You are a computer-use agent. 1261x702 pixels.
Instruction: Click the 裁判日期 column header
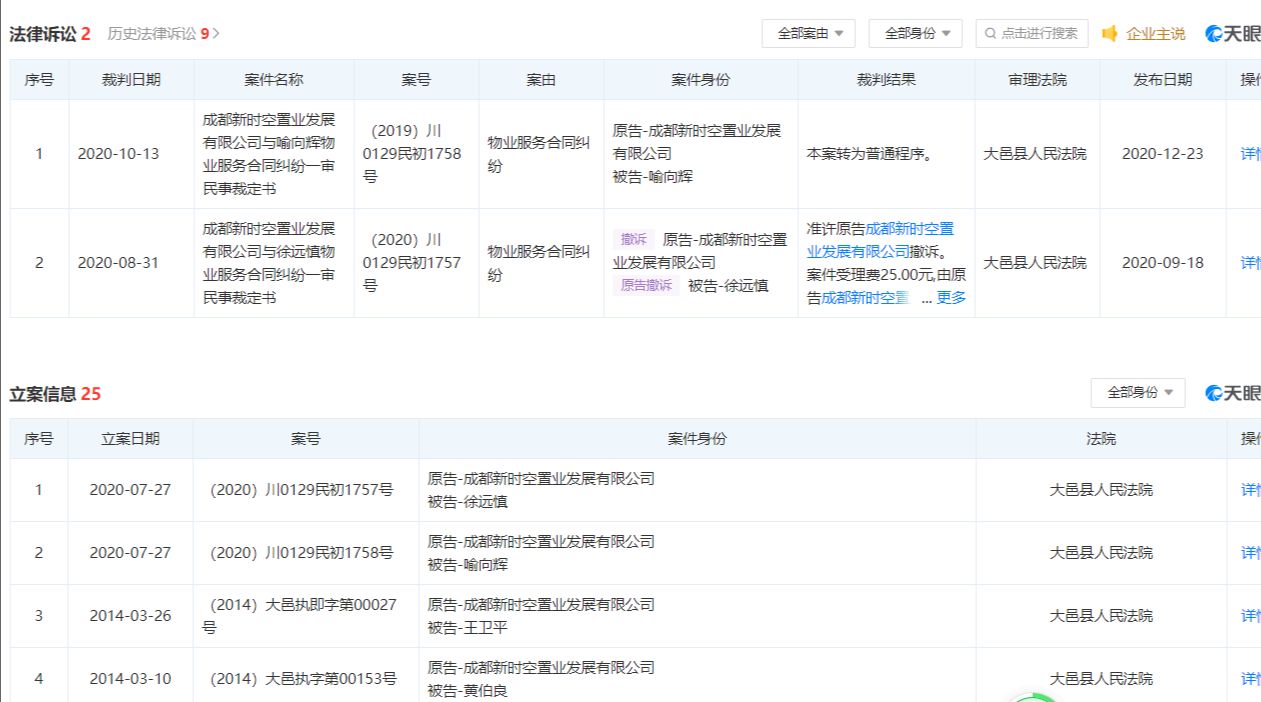coord(131,80)
